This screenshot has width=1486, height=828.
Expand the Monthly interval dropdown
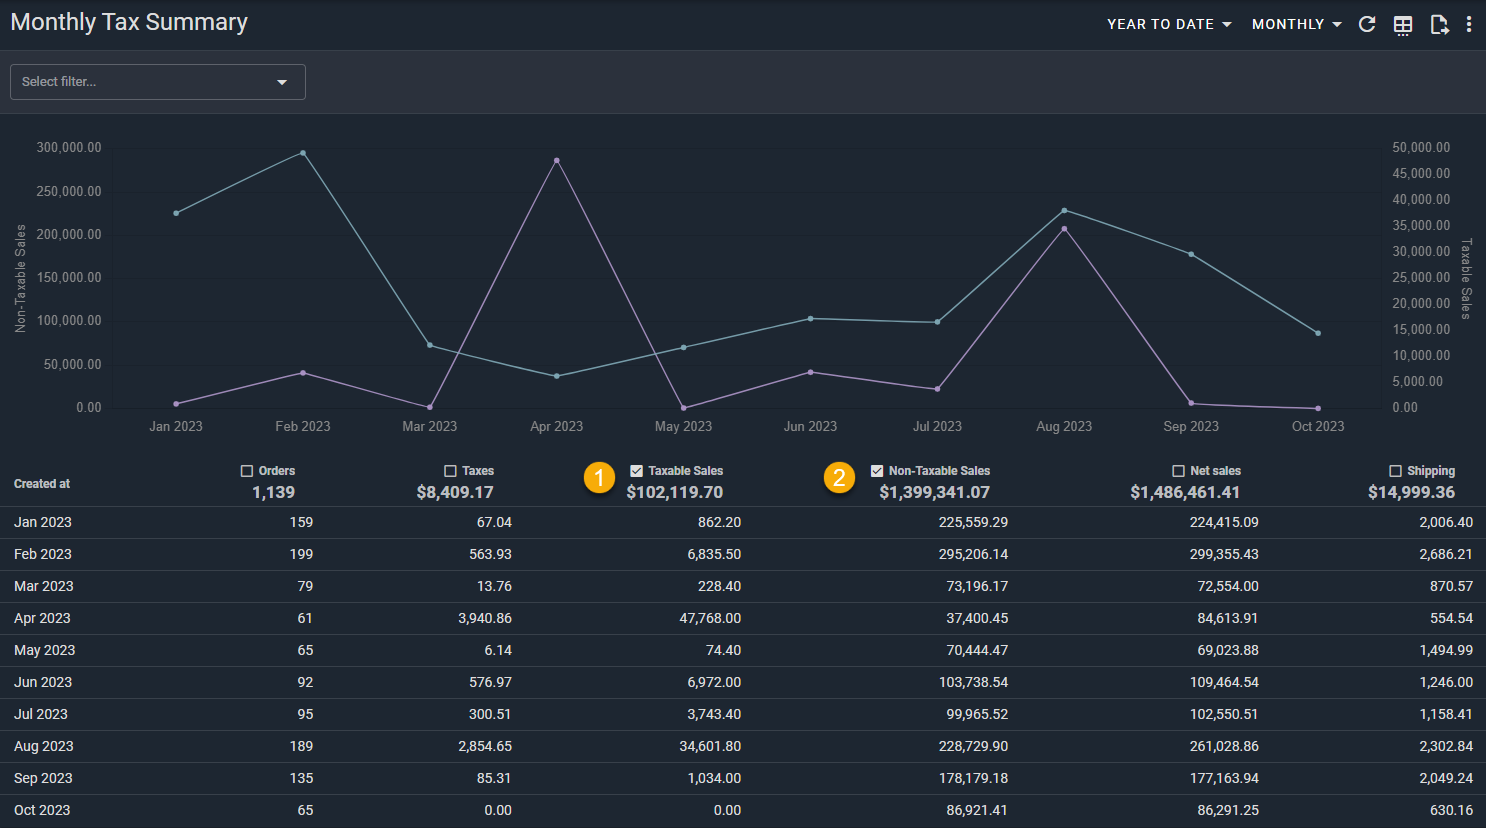1296,24
